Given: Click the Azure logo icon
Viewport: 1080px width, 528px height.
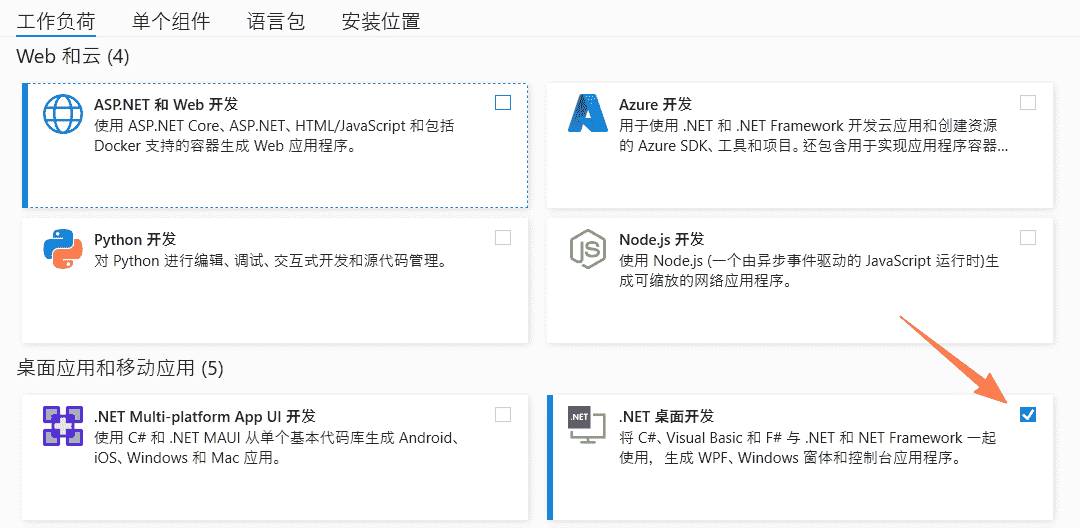Looking at the screenshot, I should [x=588, y=114].
